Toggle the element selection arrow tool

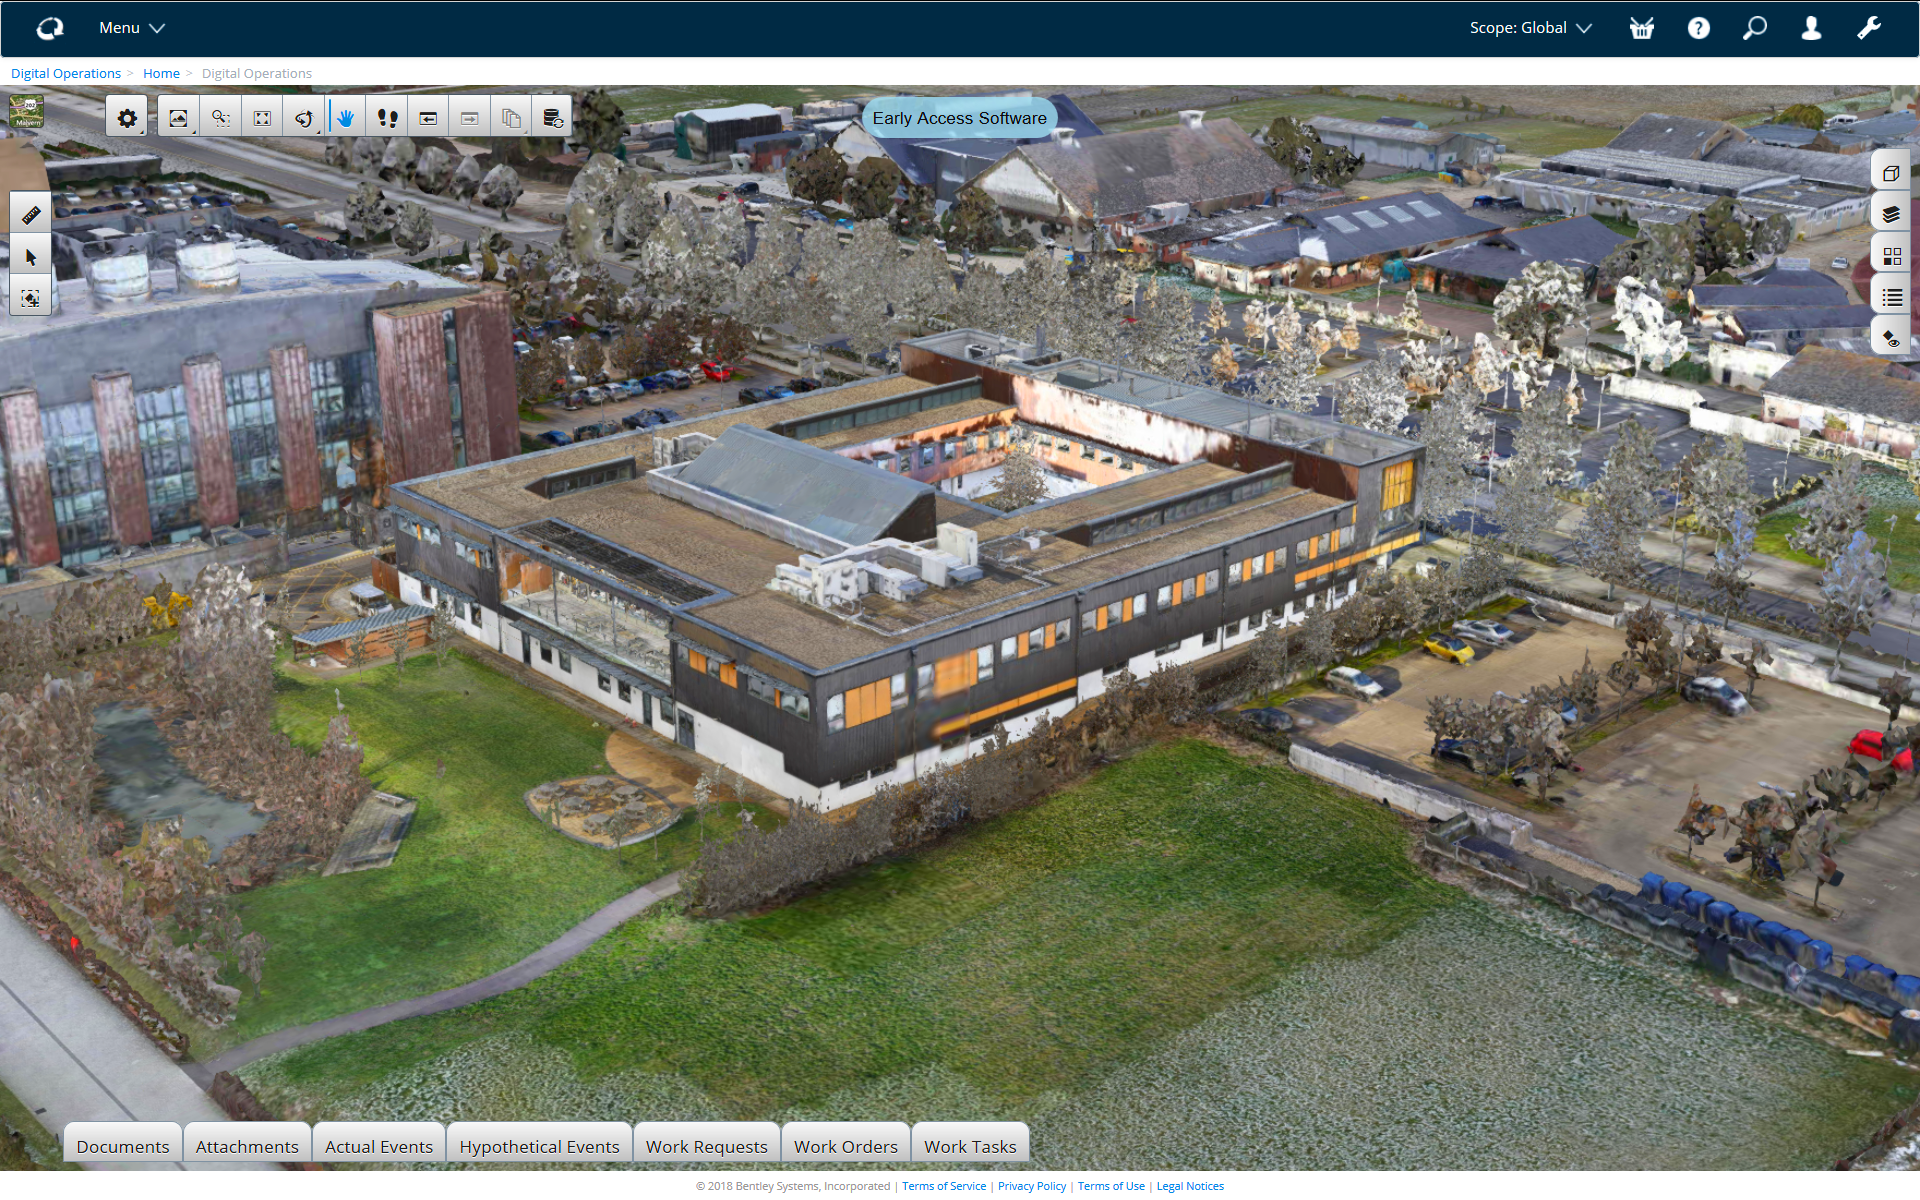click(30, 257)
